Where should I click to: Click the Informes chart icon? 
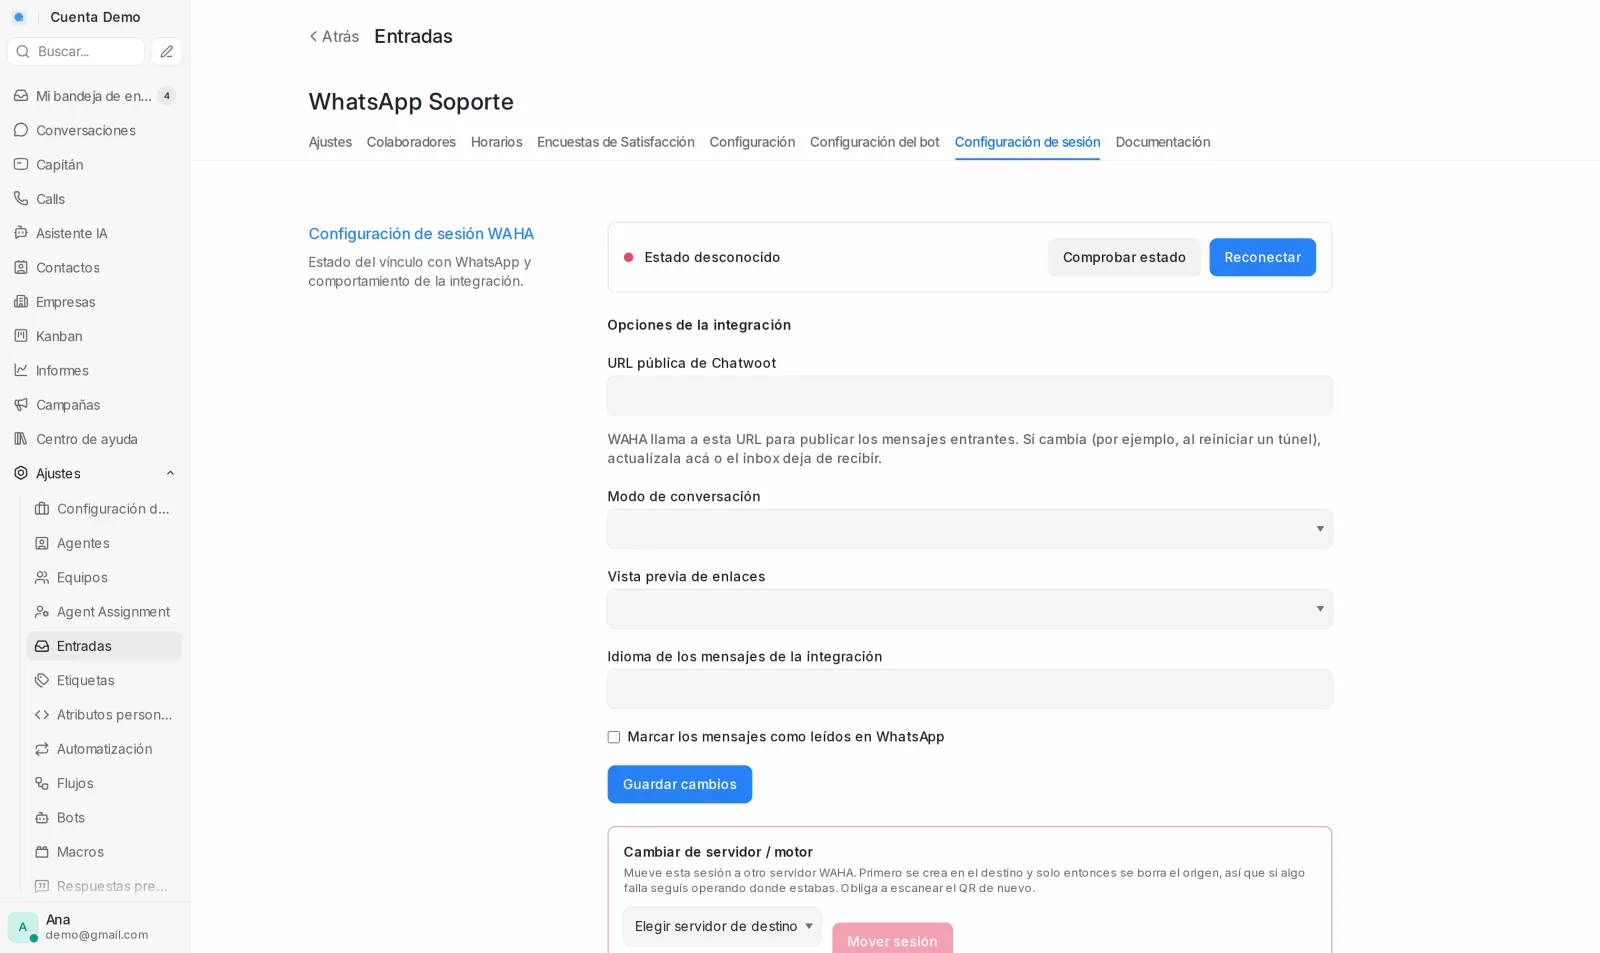21,370
